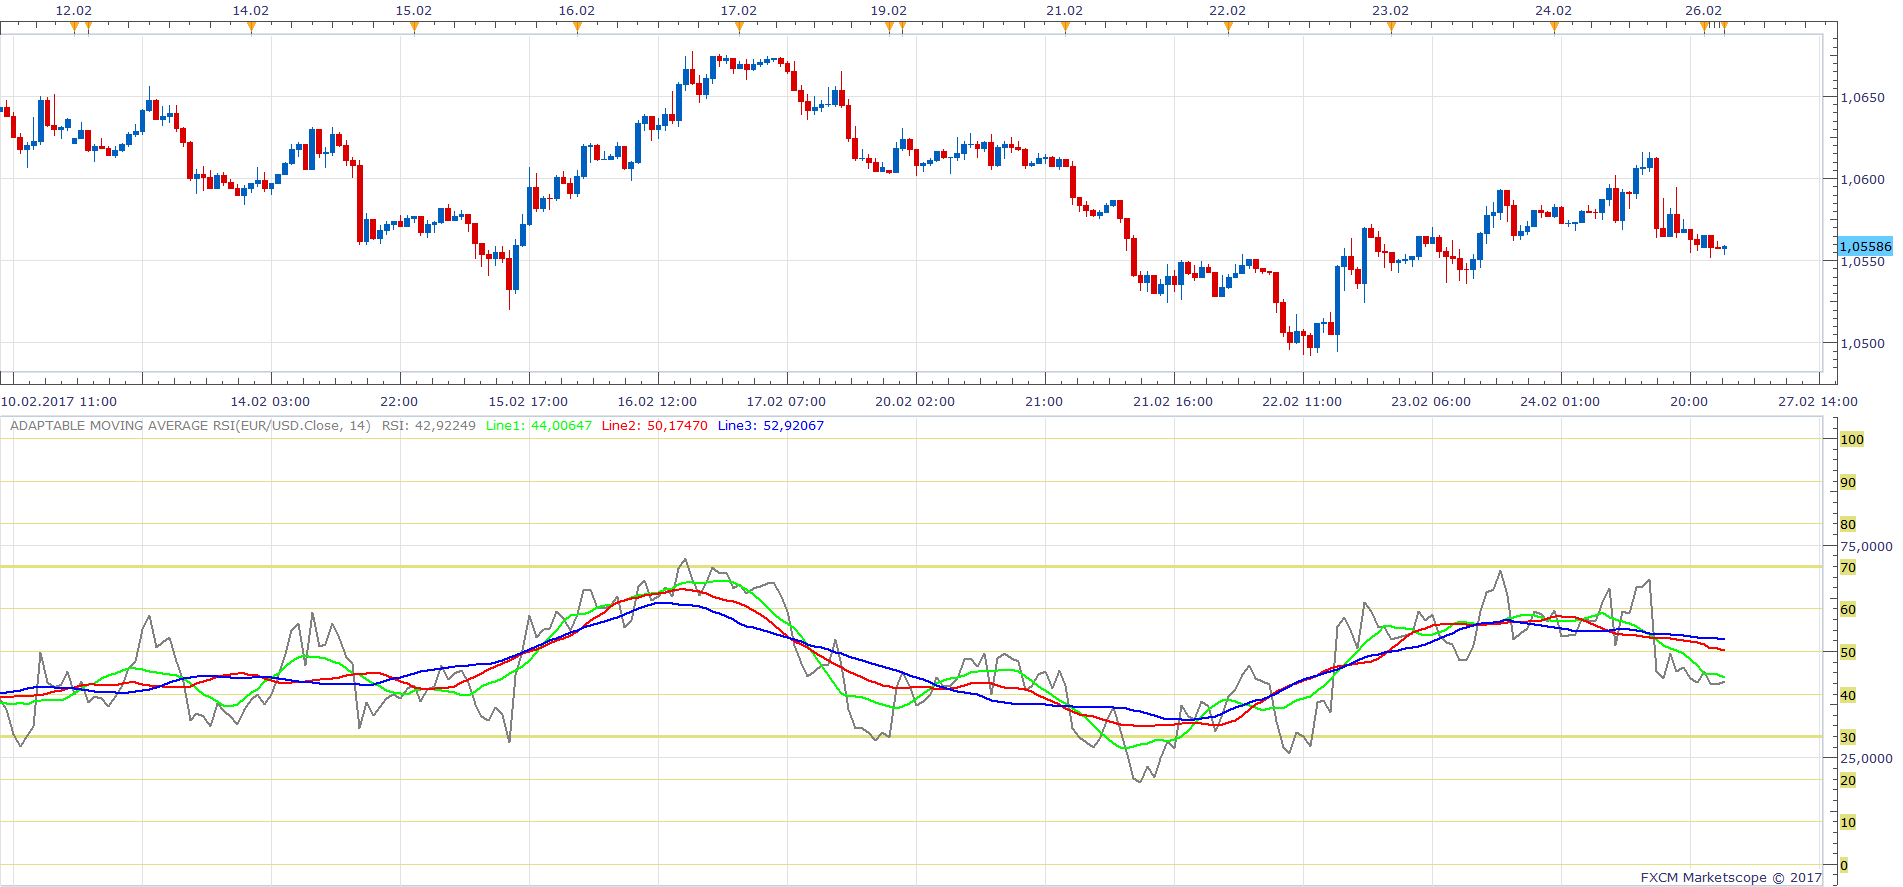Click the ADAPTABLE MOVING AVERAGE RSI indicator title

coord(190,426)
